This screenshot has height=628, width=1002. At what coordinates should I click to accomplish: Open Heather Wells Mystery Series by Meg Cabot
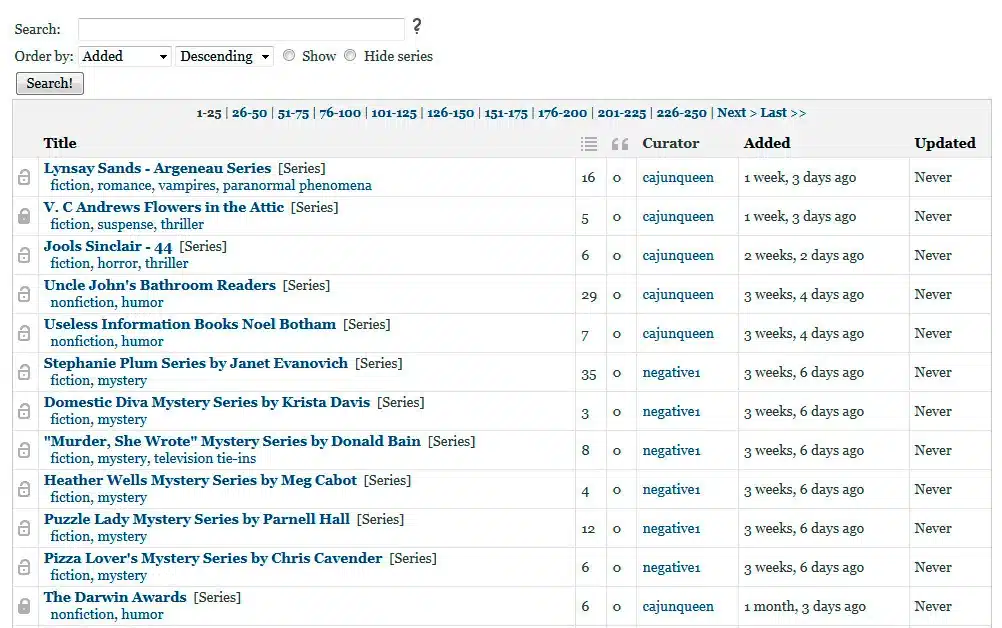point(200,480)
